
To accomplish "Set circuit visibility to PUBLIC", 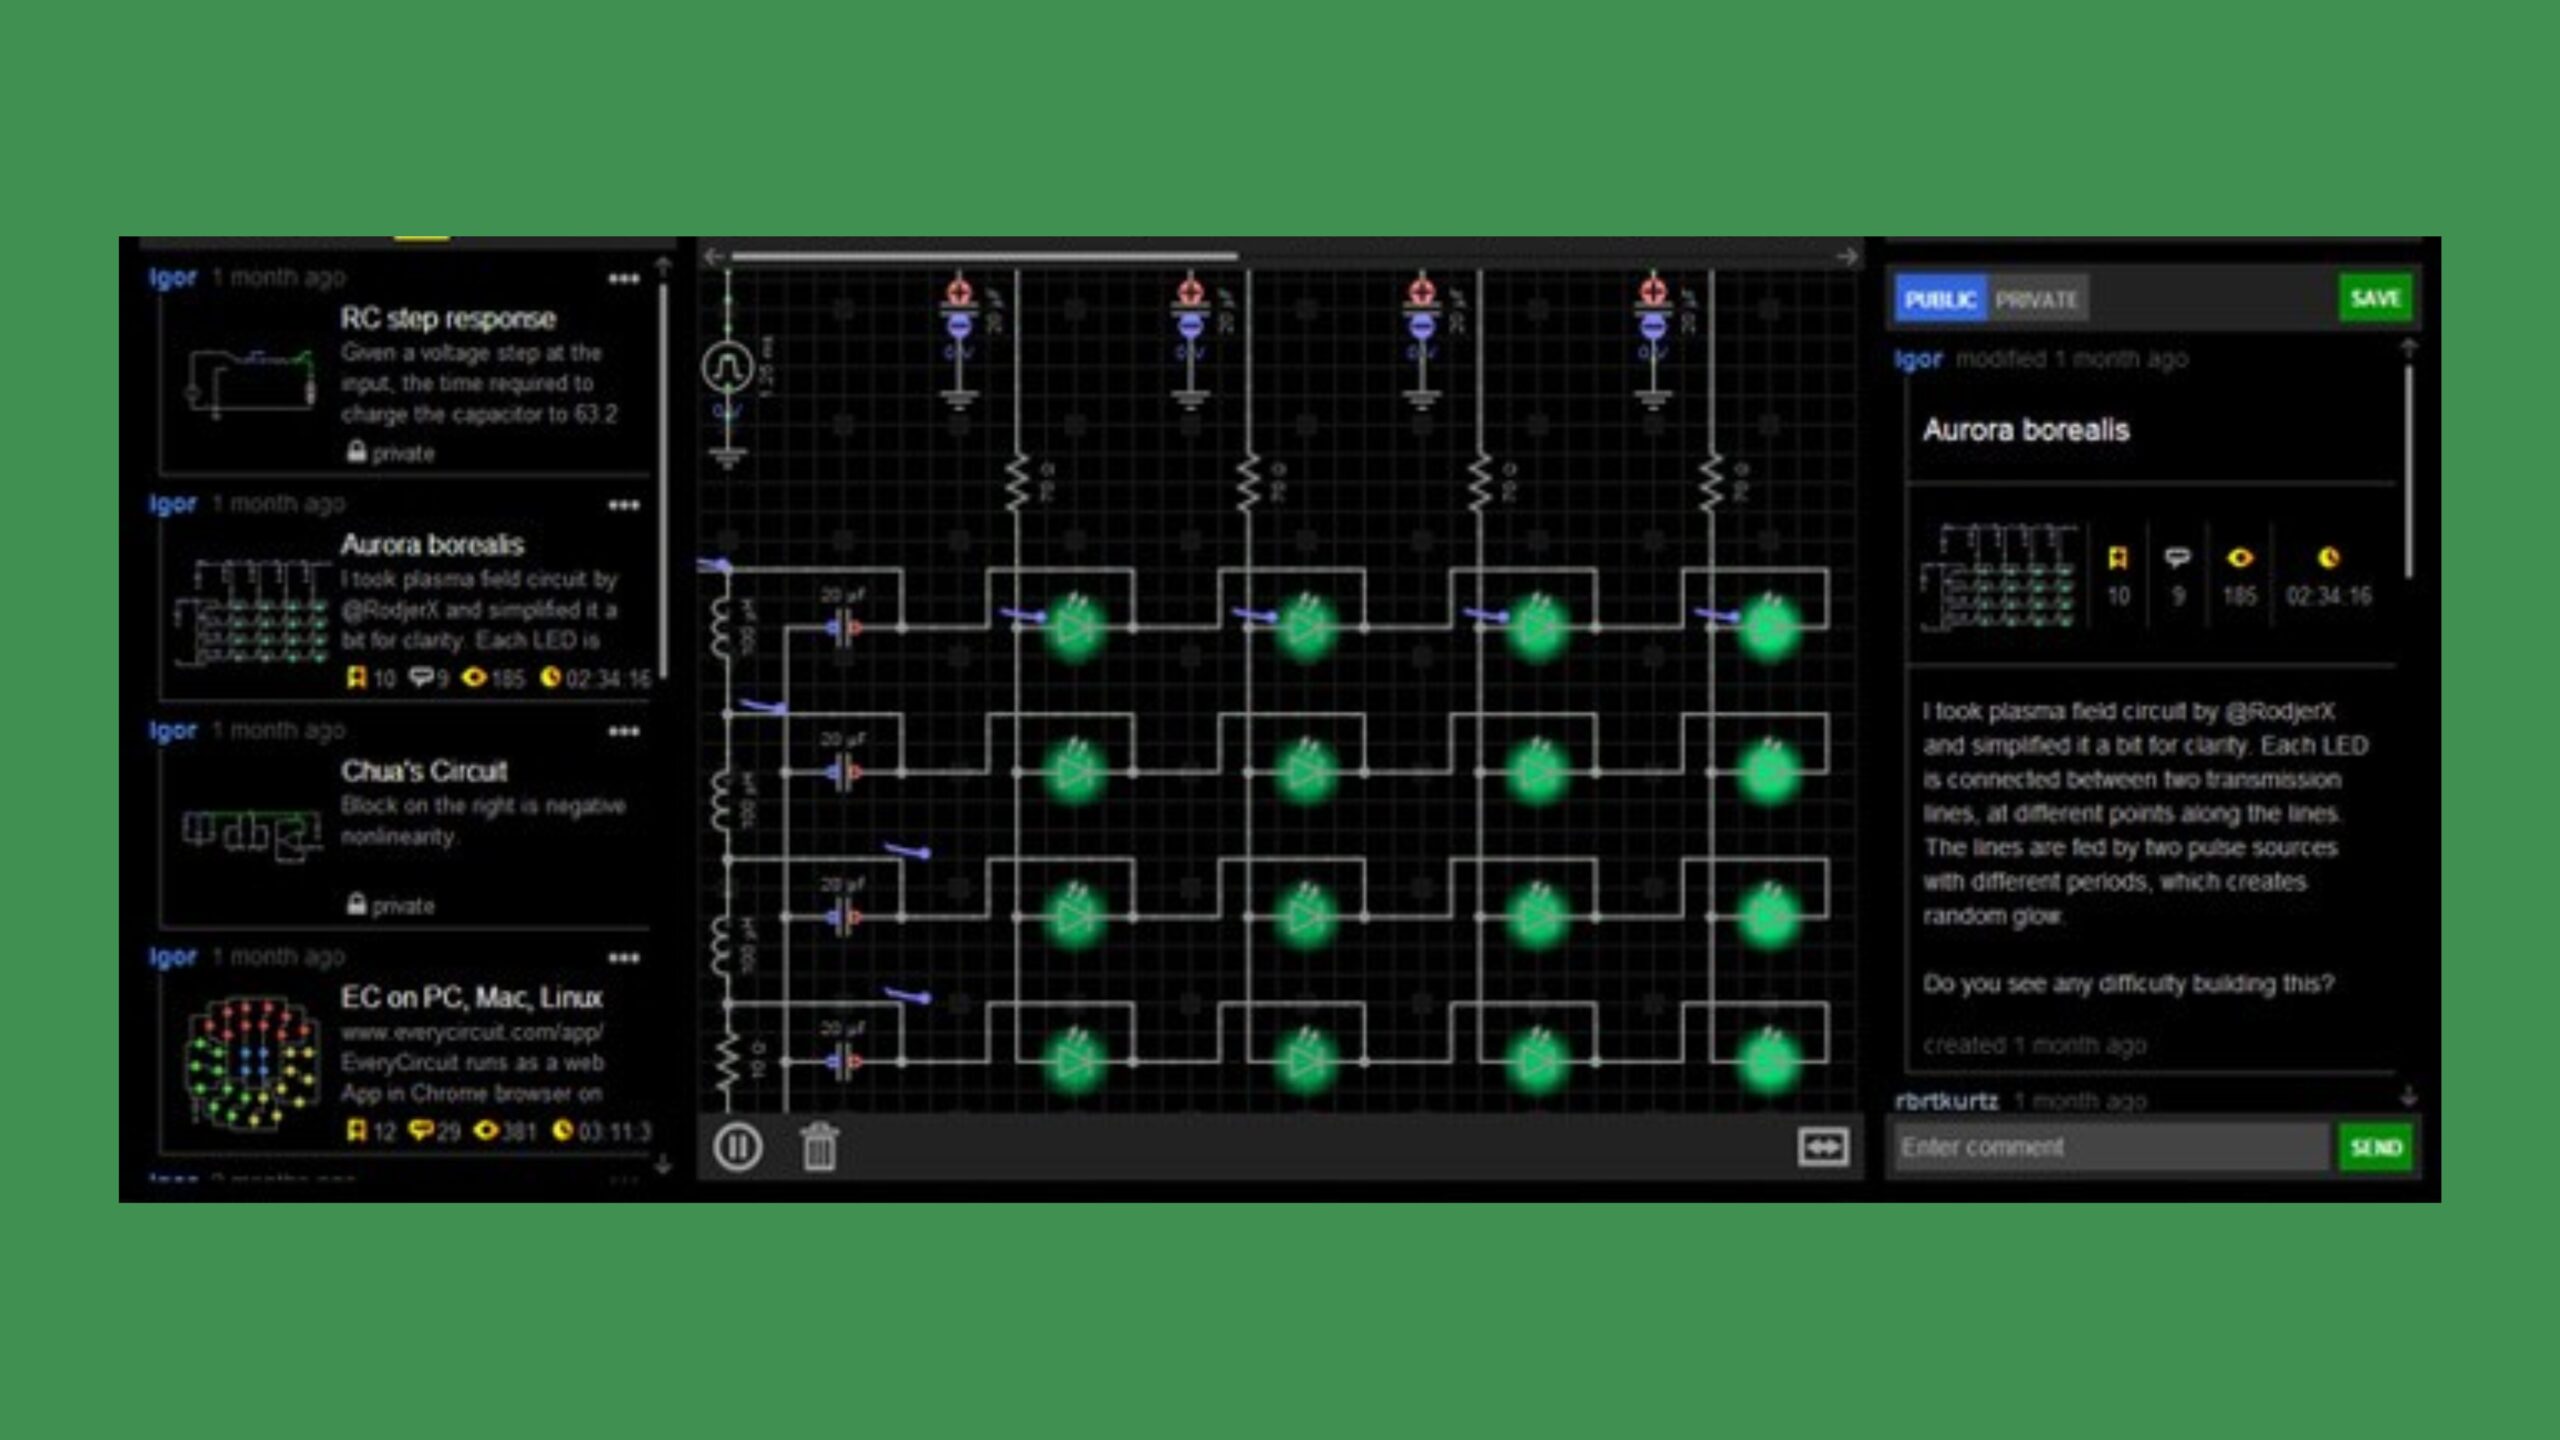I will coord(1940,299).
